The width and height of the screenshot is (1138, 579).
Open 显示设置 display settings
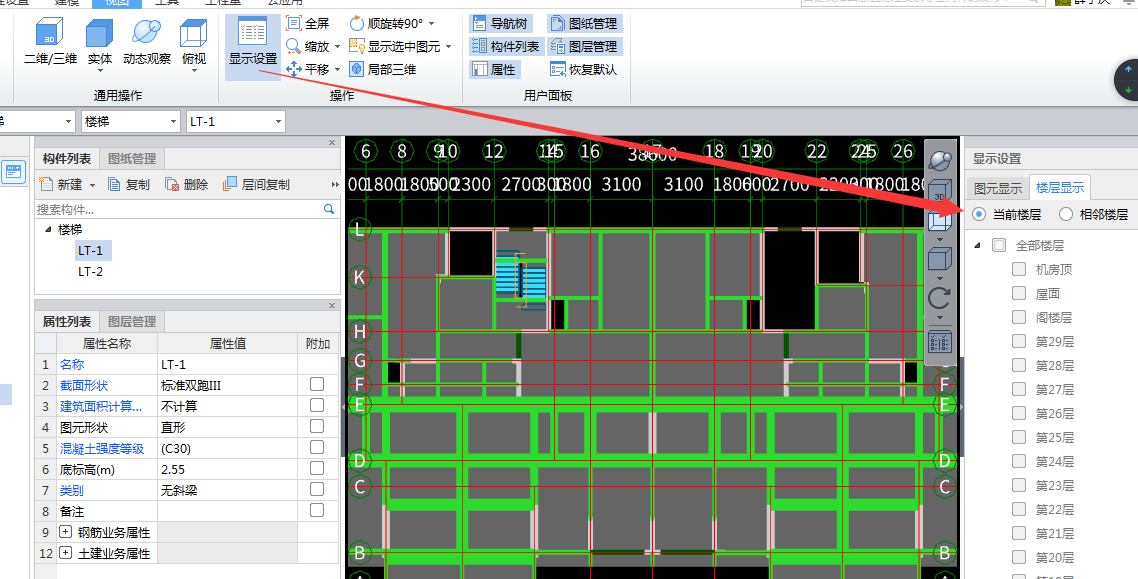tap(253, 45)
